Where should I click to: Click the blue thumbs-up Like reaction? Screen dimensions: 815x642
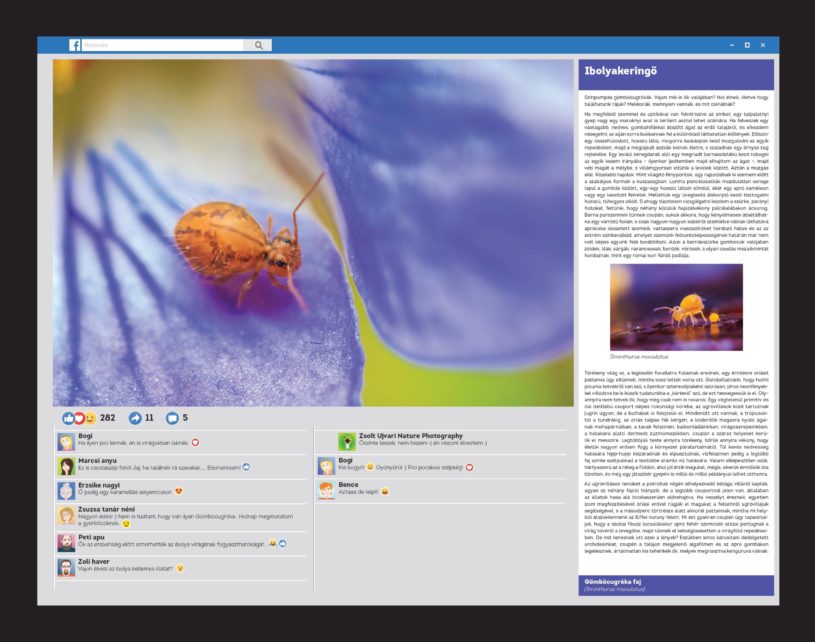(x=68, y=418)
